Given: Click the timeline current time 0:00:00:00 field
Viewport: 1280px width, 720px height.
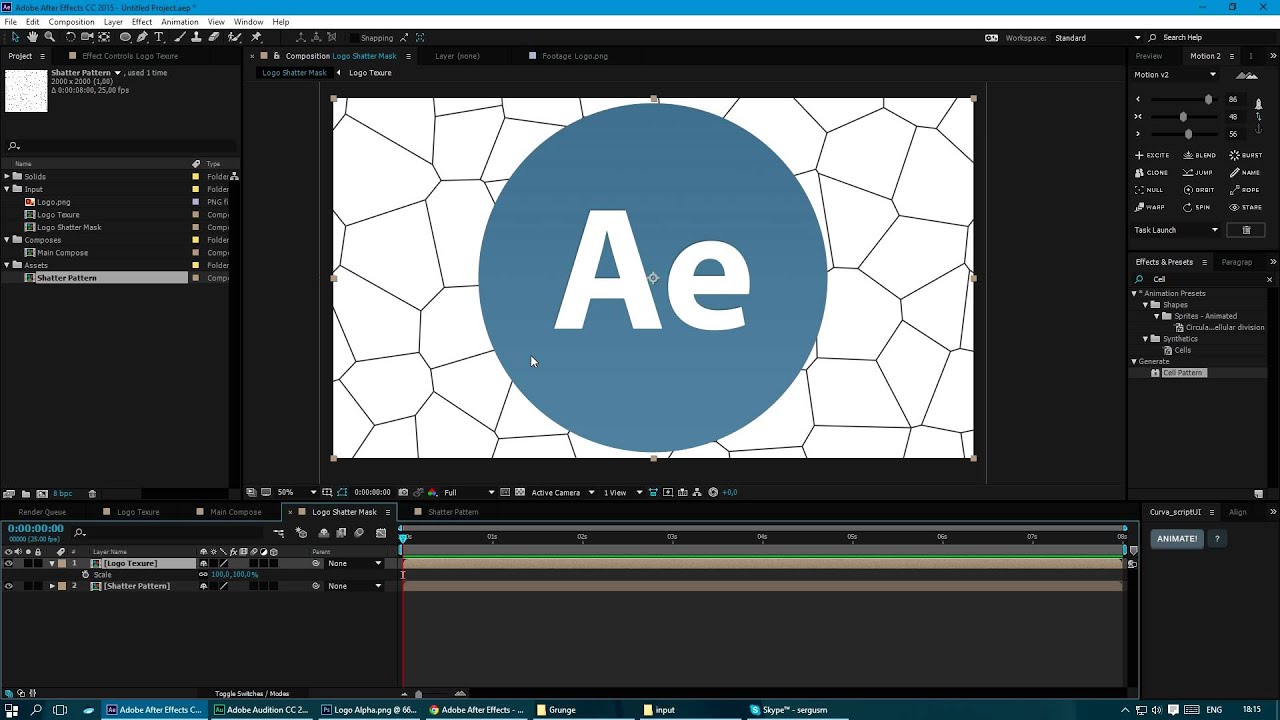Looking at the screenshot, I should [36, 529].
